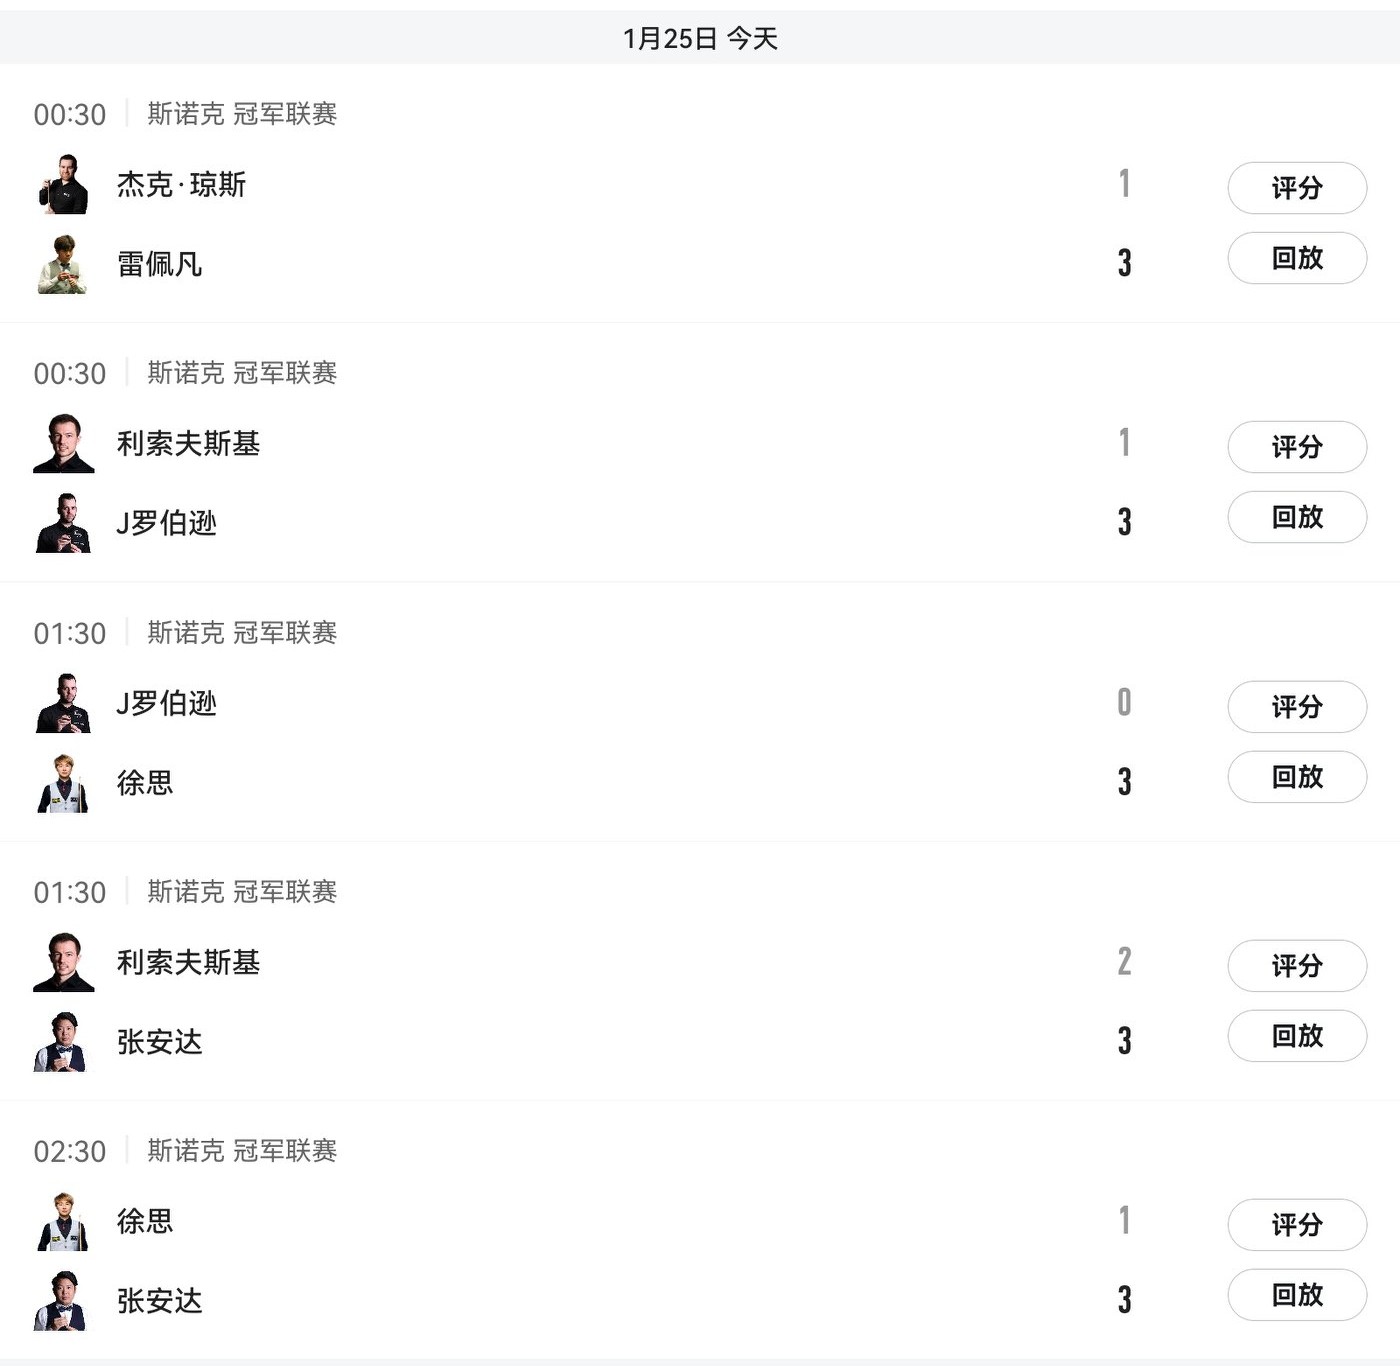Click the 1月25日 今天 date header
The height and width of the screenshot is (1366, 1400).
point(700,38)
